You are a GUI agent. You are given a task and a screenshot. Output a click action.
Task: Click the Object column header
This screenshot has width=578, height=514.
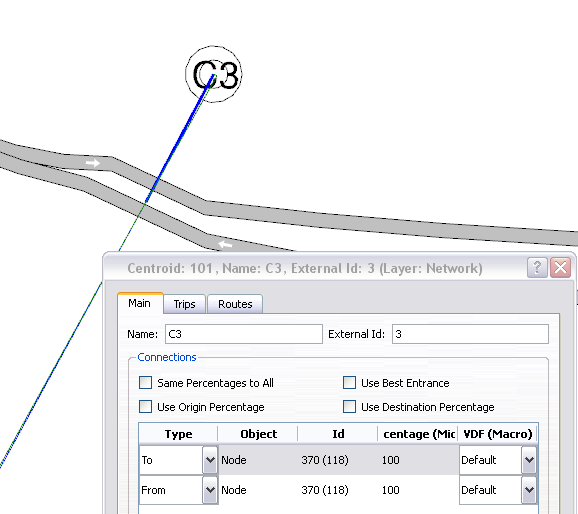[258, 434]
